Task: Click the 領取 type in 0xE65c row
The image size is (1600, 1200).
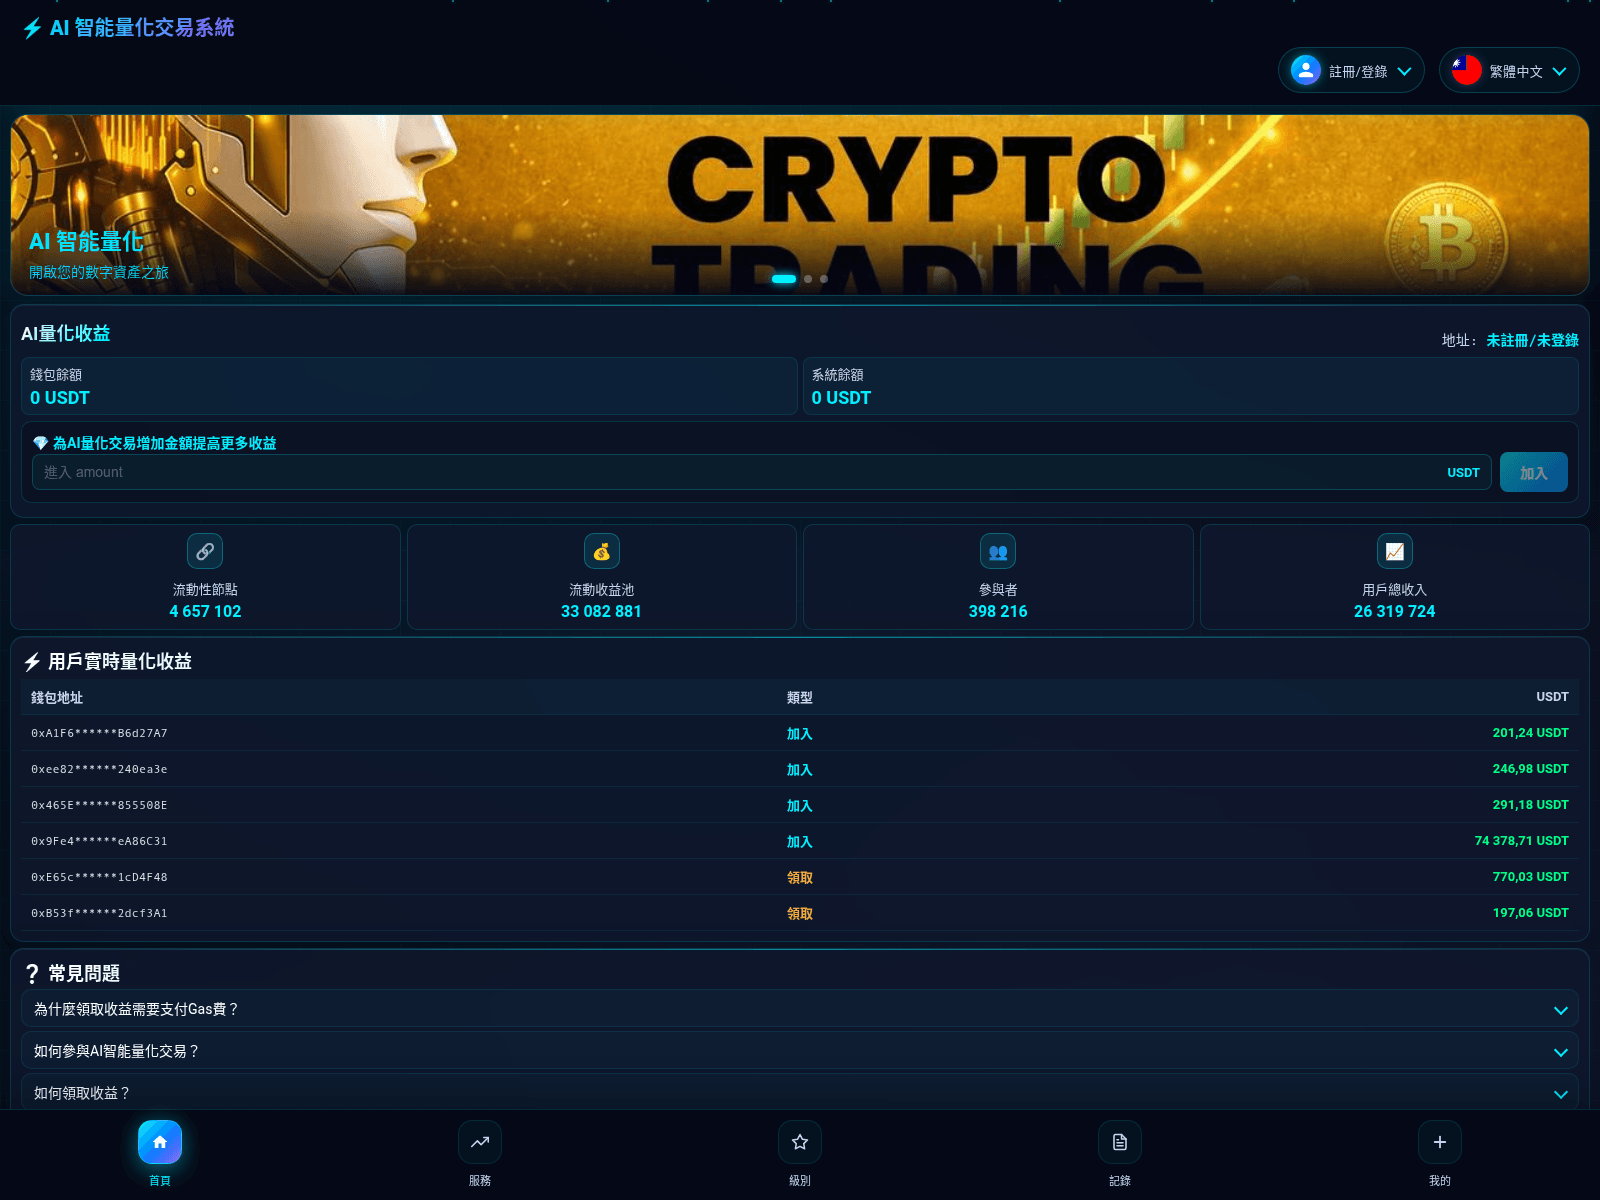Action: pyautogui.click(x=800, y=877)
